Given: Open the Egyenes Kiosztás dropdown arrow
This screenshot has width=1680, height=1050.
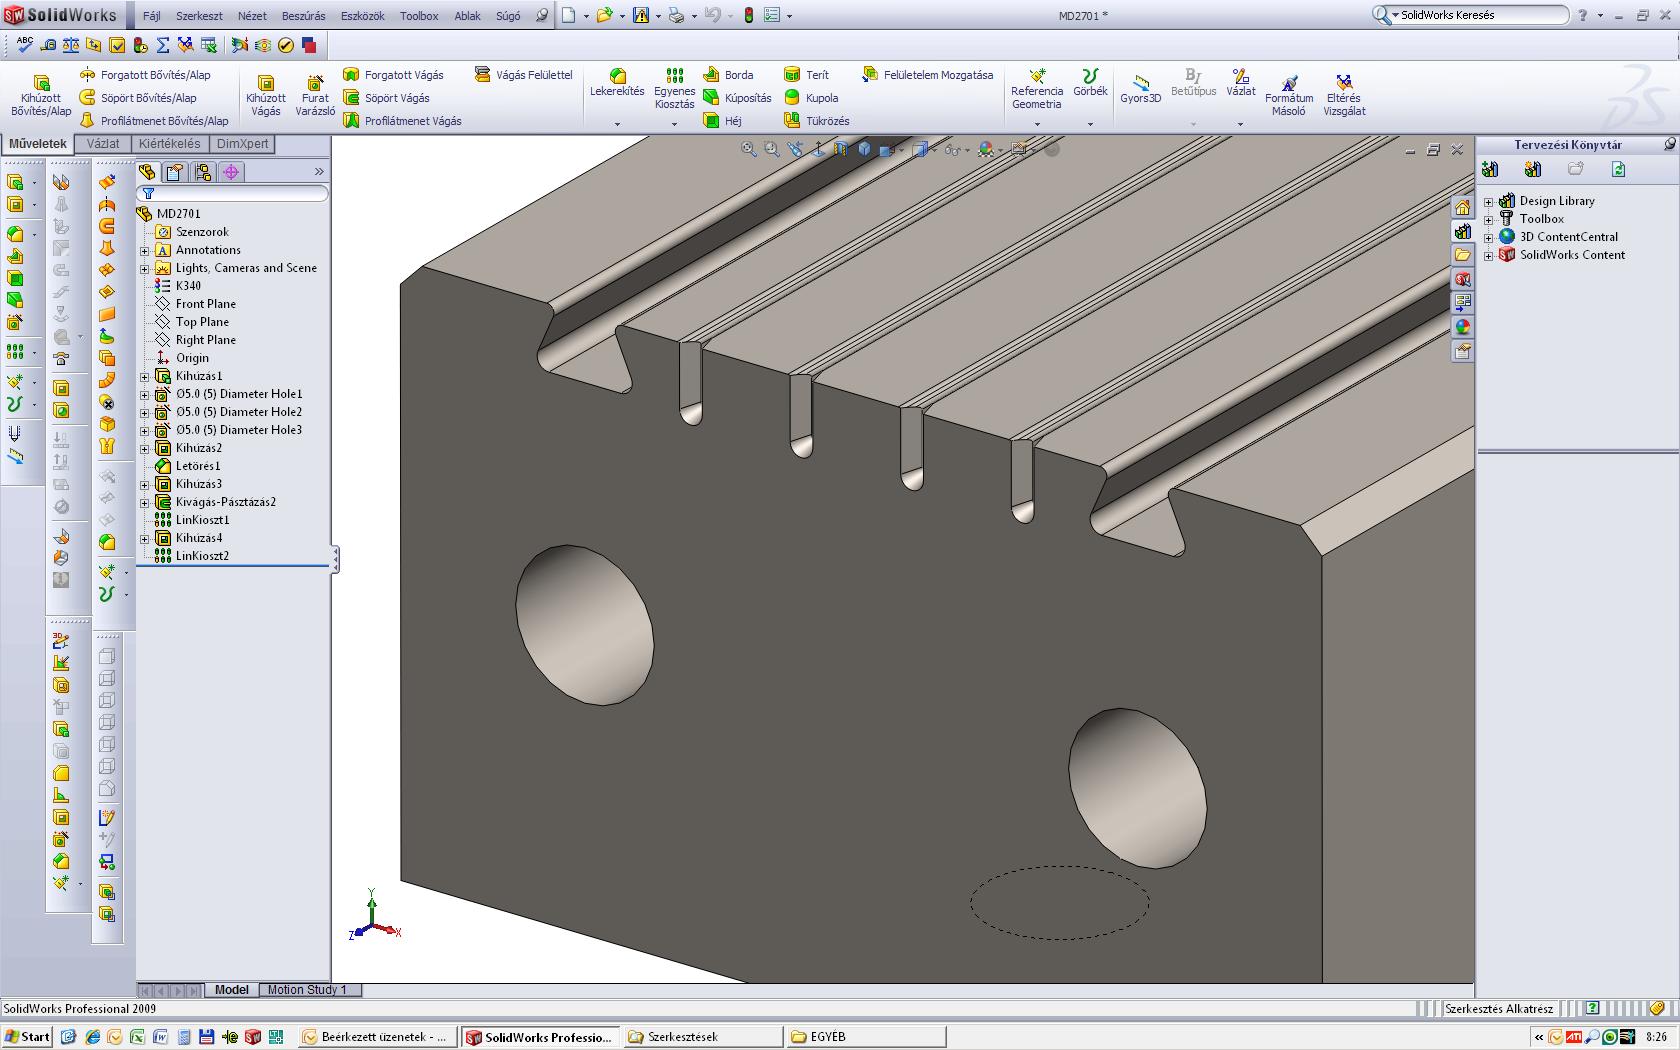Looking at the screenshot, I should pyautogui.click(x=674, y=124).
